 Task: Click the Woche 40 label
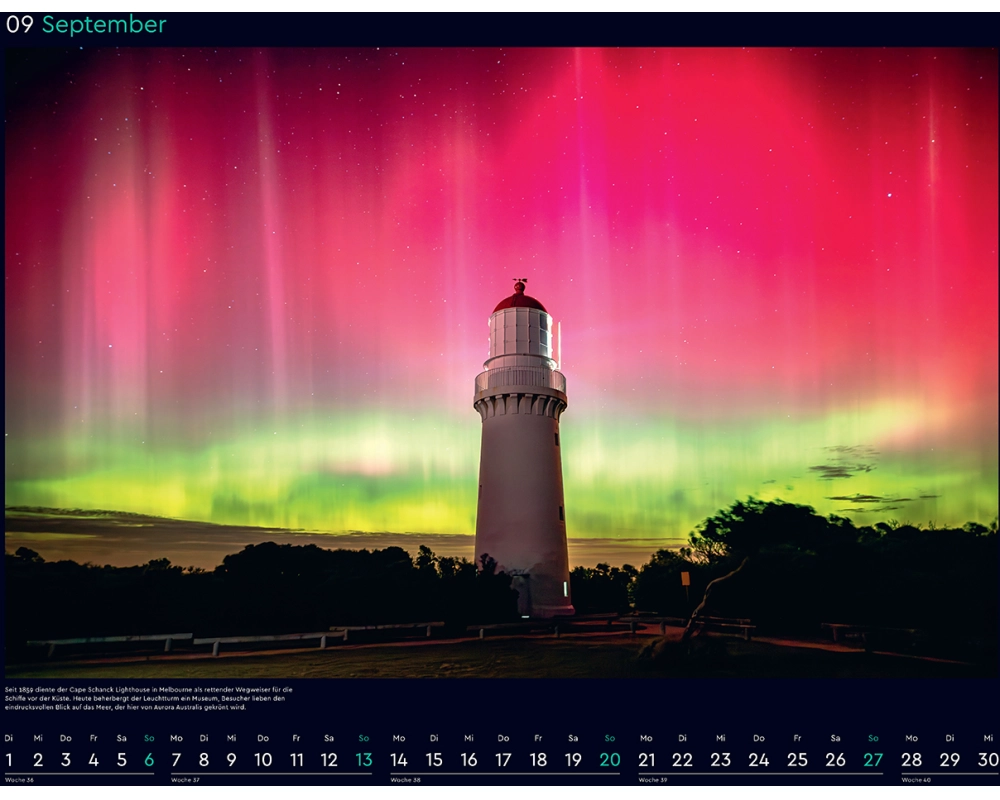916,780
